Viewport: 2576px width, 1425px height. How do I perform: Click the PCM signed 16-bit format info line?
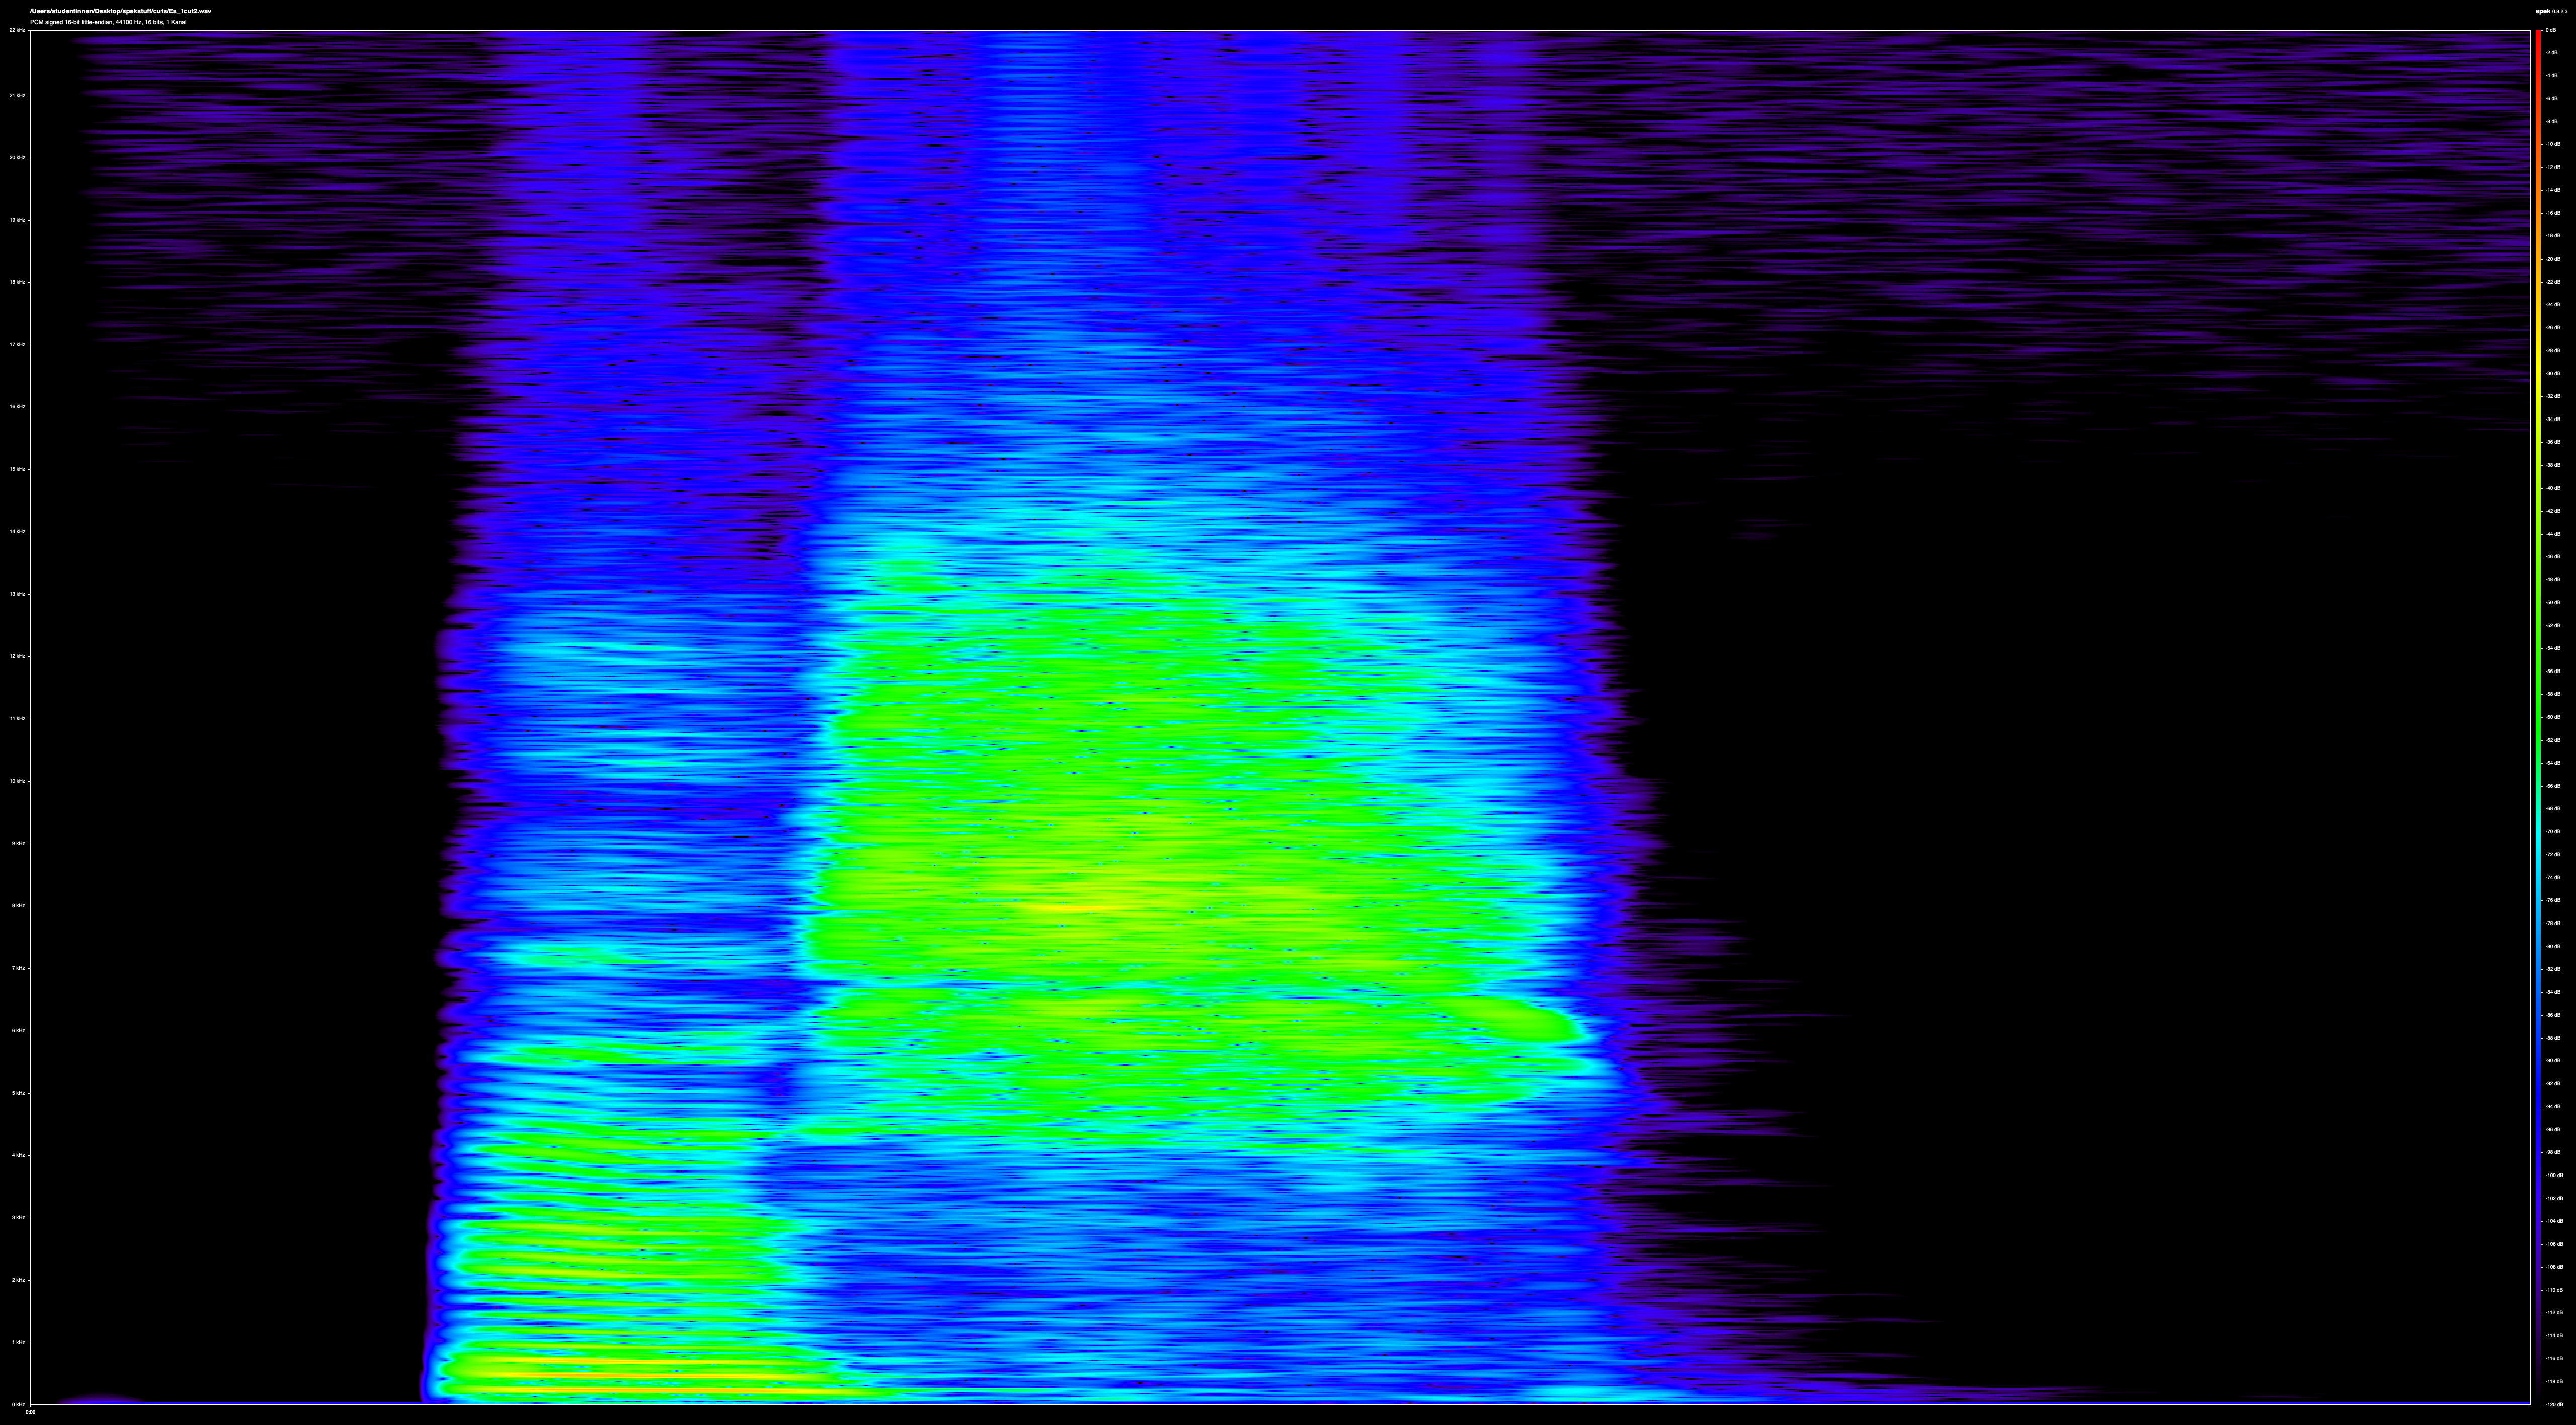(x=108, y=22)
